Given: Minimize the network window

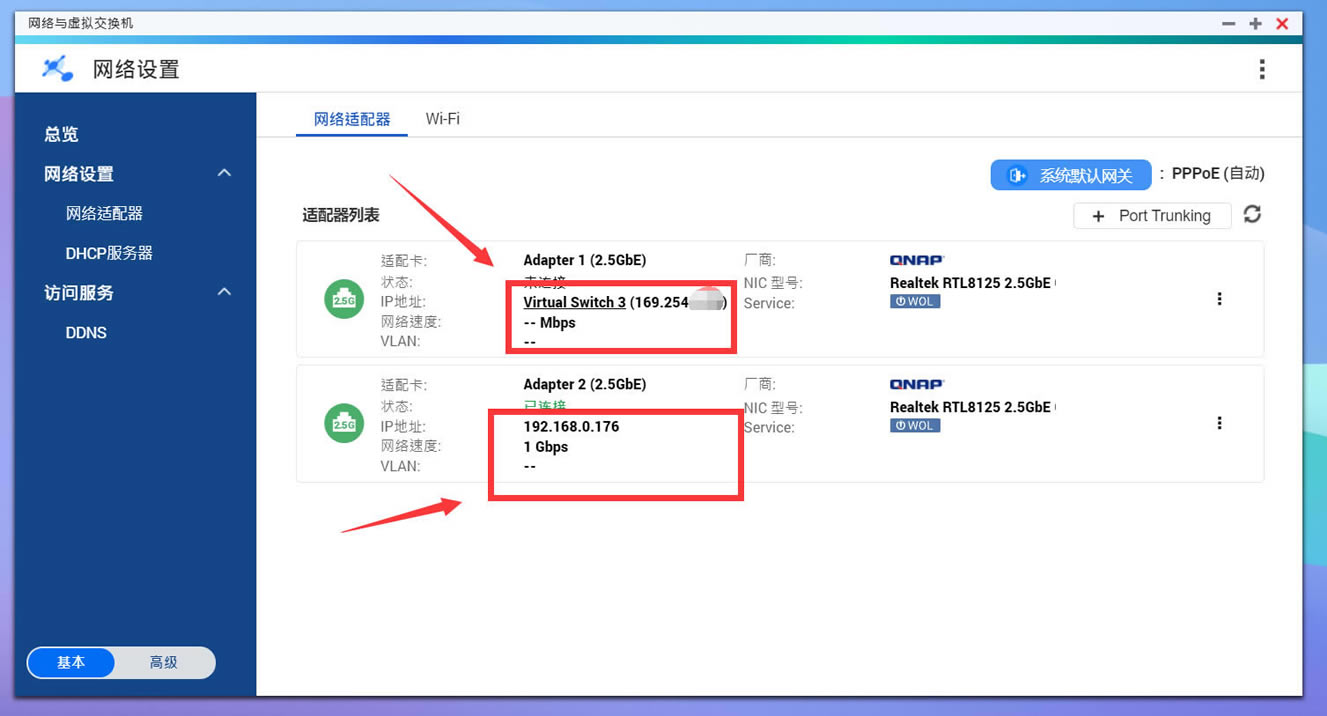Looking at the screenshot, I should tap(1229, 23).
